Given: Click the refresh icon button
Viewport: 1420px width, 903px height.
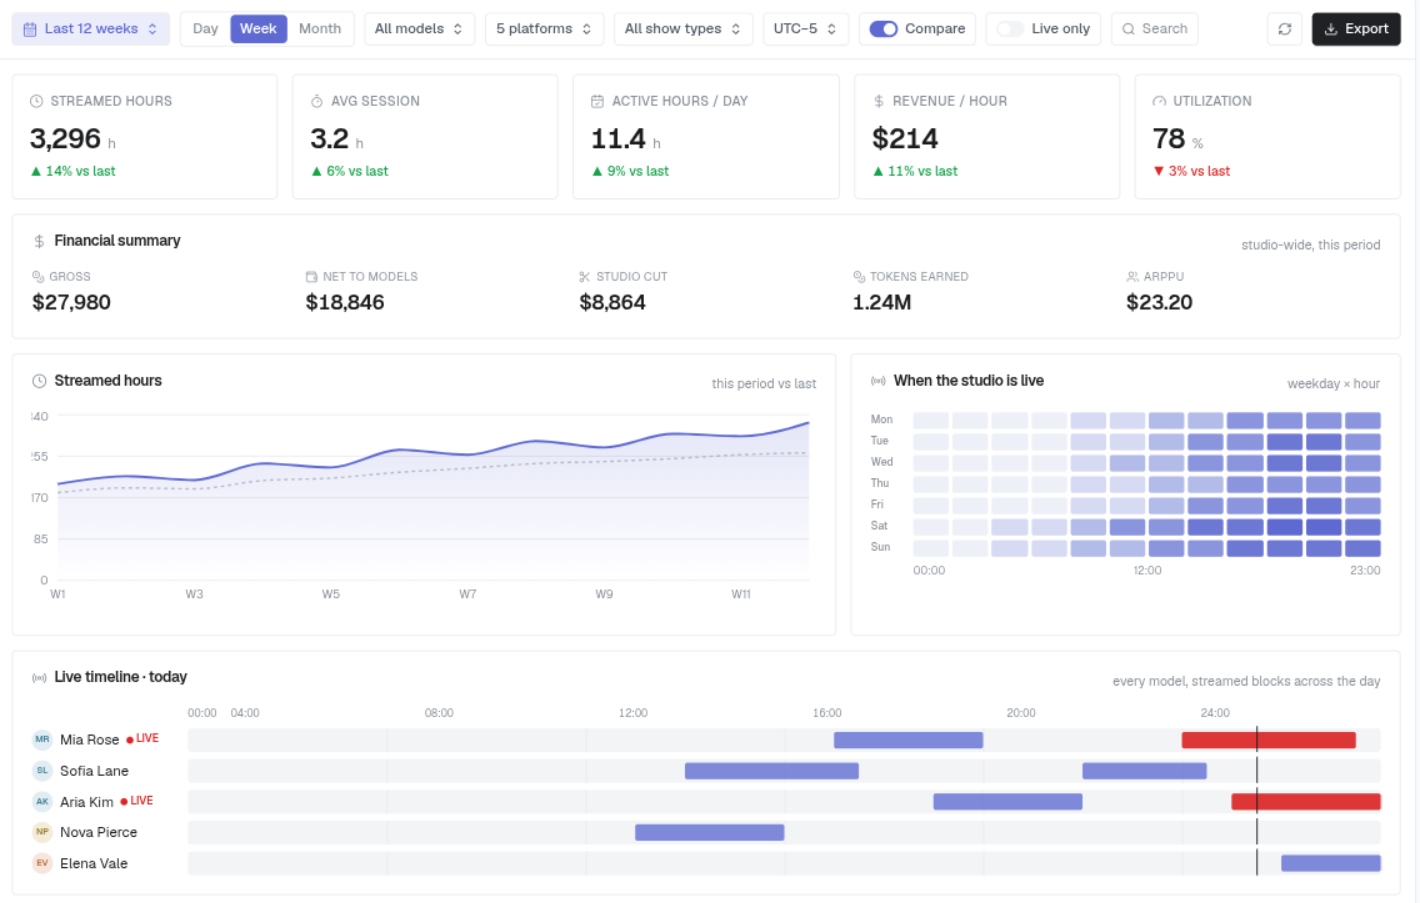Looking at the screenshot, I should point(1285,29).
